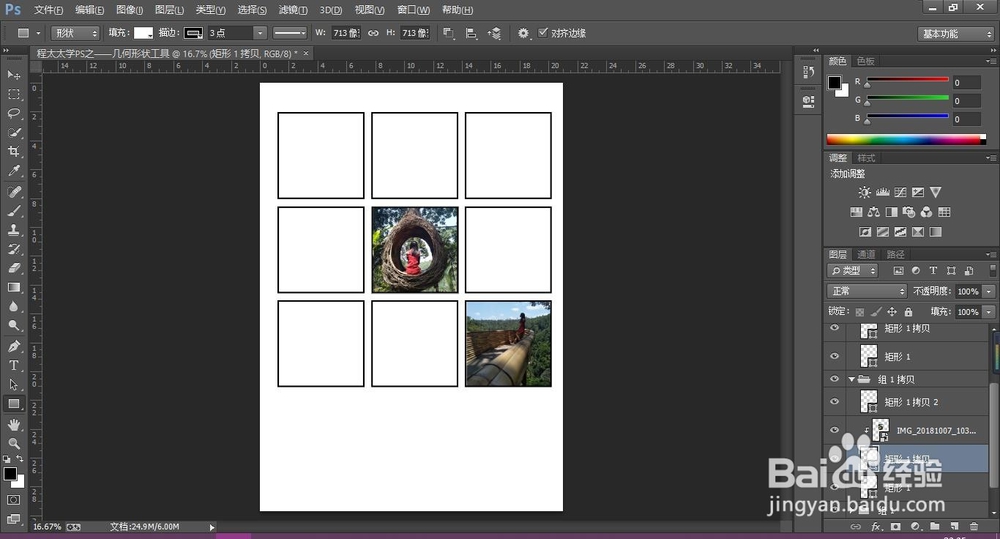Switch to the 色板 tab
The image size is (1000, 539).
tap(865, 61)
